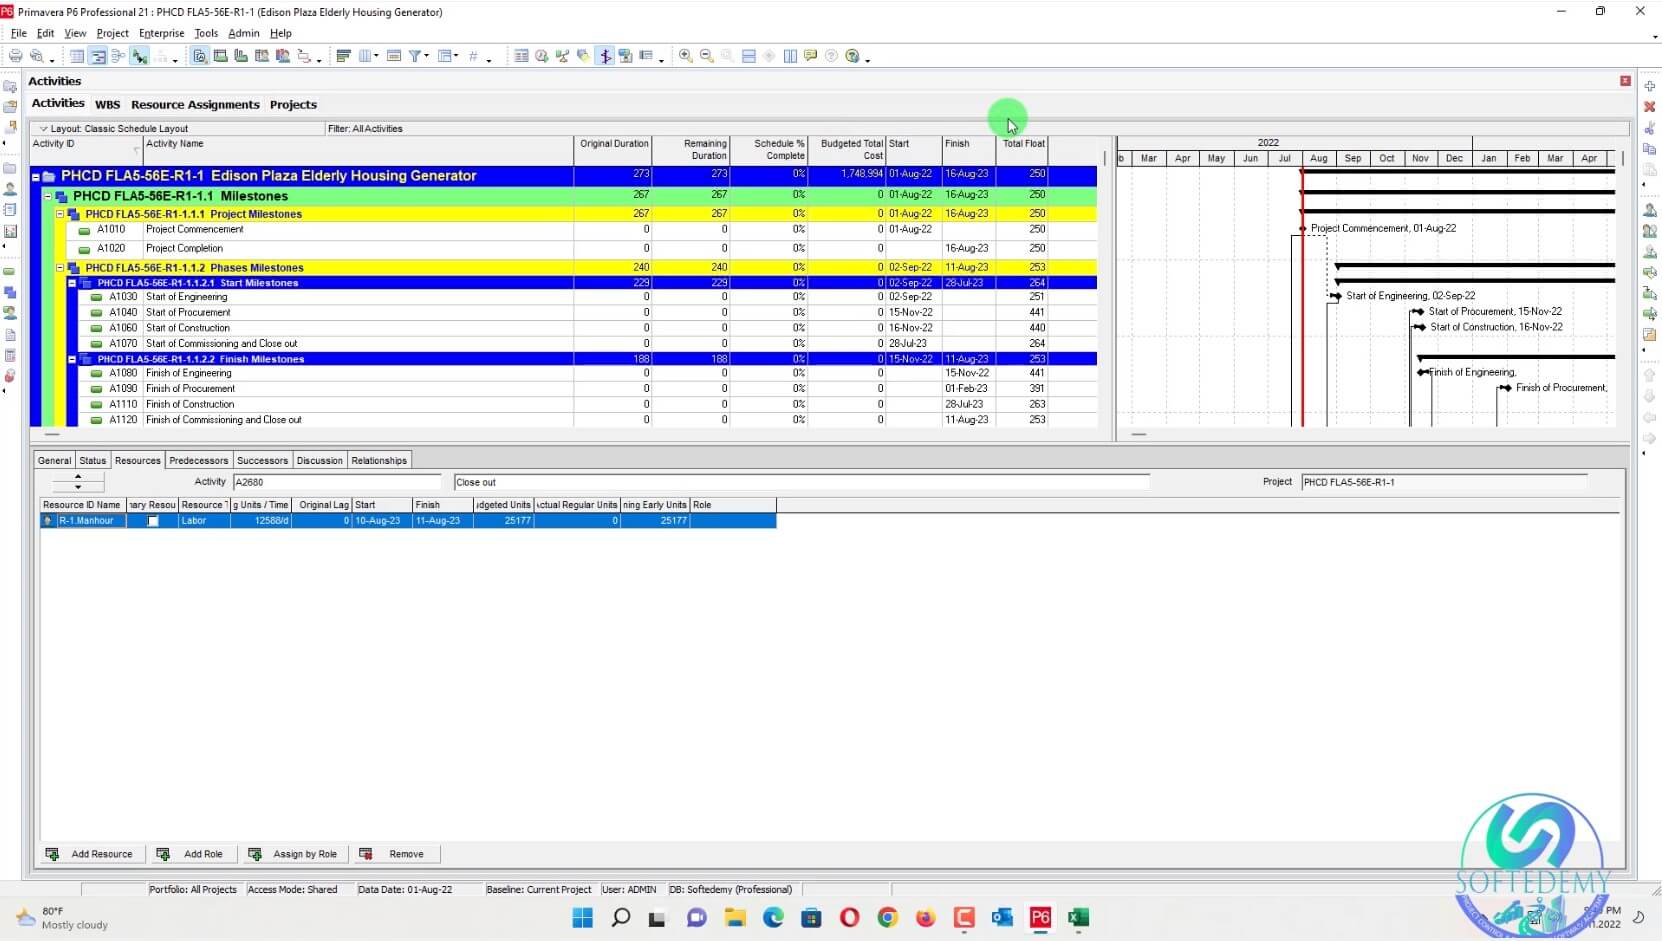
Task: Collapse the Edison Plaza Elderly Housing Generator project
Action: tap(36, 177)
